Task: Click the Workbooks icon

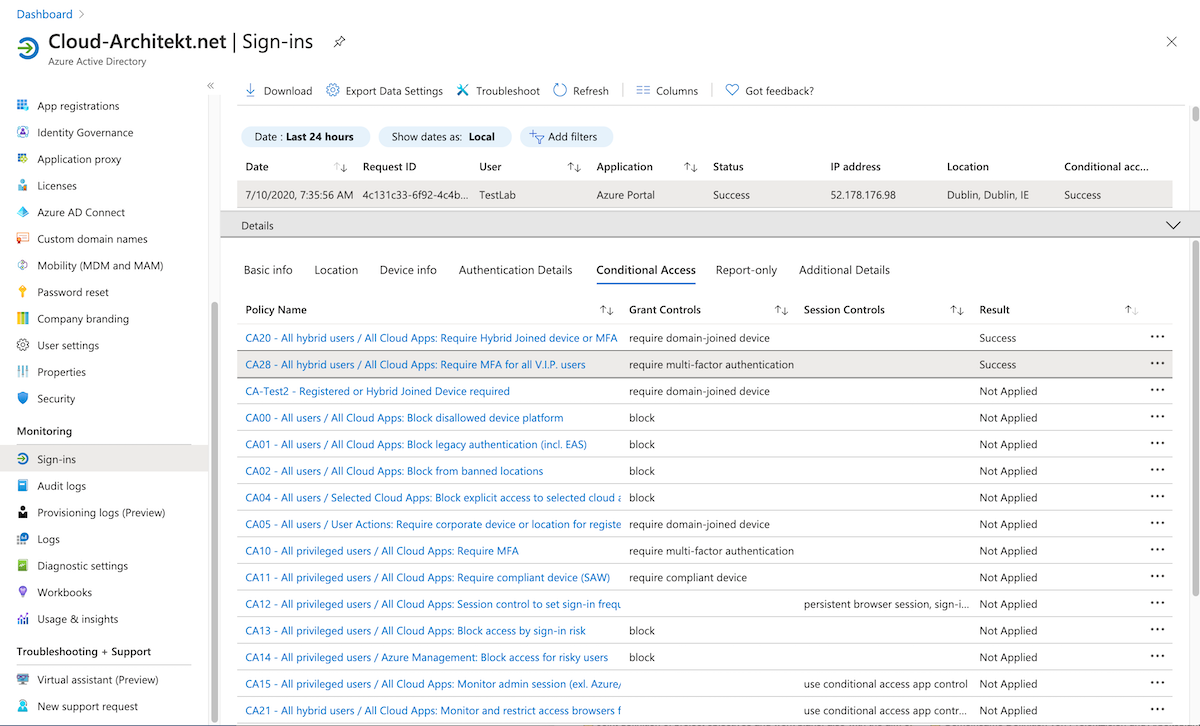Action: (x=23, y=592)
